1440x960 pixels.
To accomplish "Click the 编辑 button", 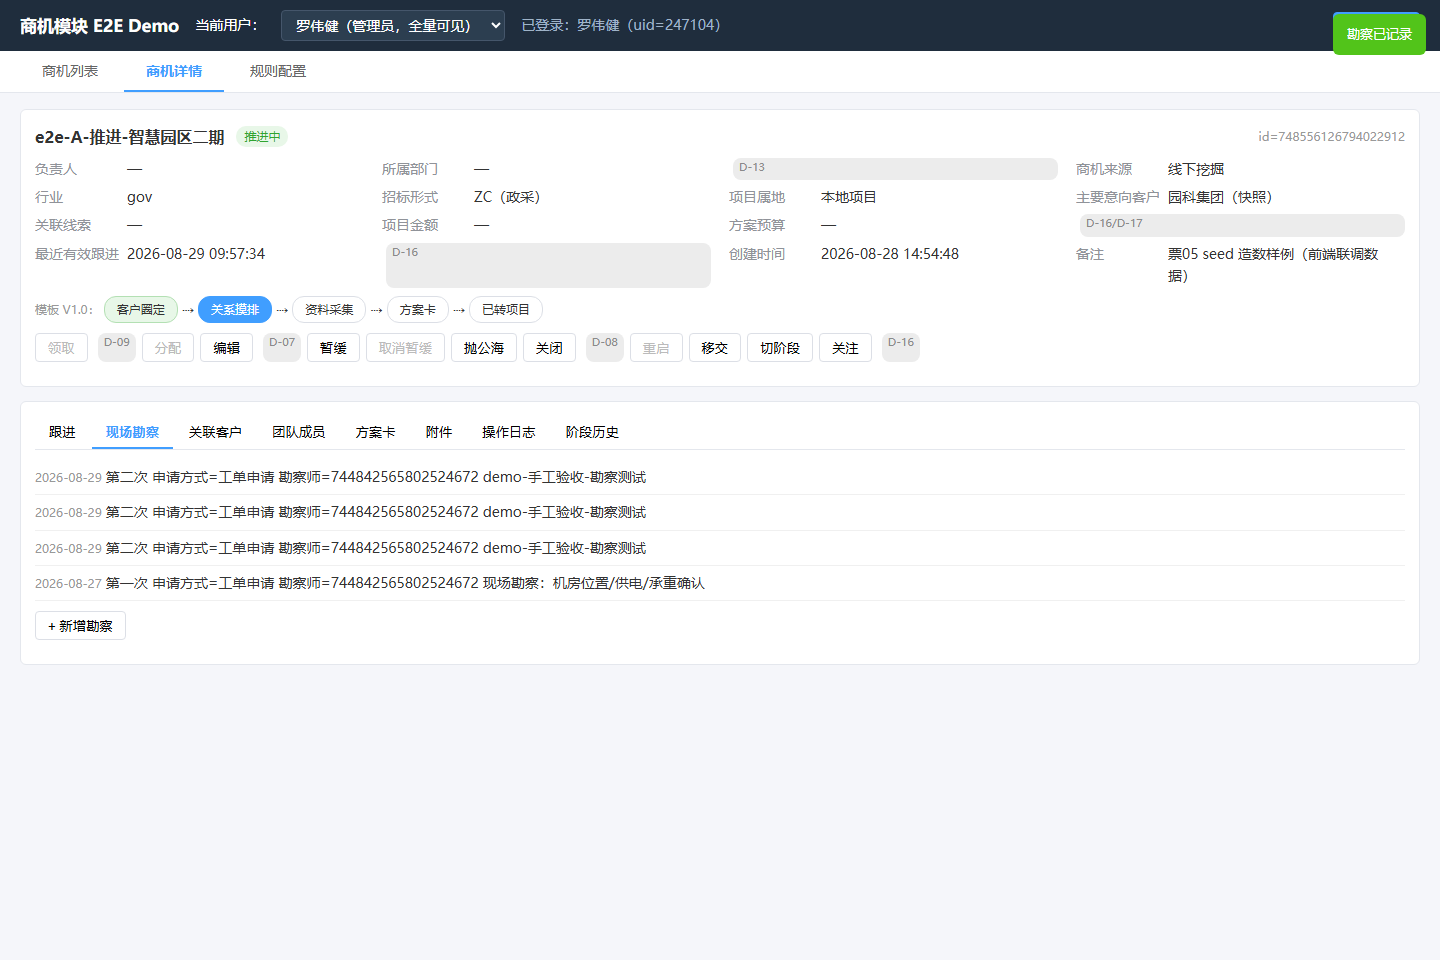I will 226,348.
